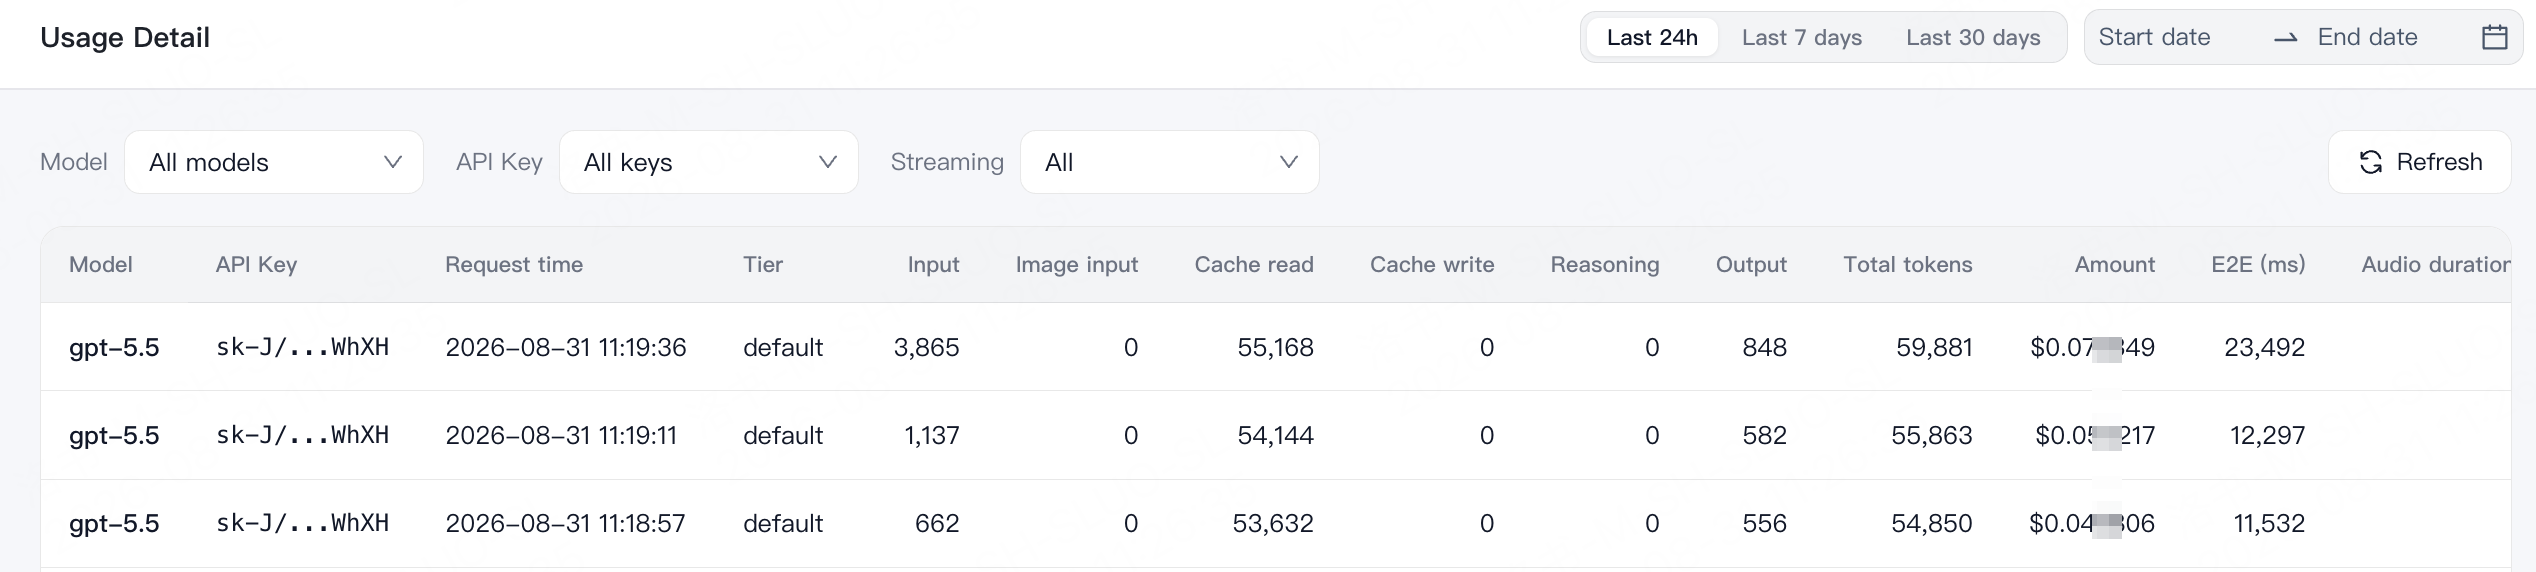Click the Refresh button
2536x572 pixels.
coord(2420,162)
